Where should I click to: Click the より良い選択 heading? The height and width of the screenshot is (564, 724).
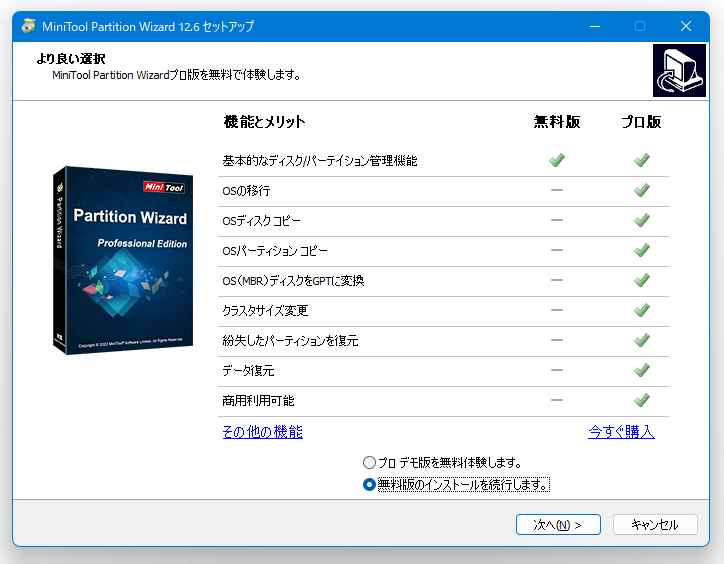coord(71,59)
